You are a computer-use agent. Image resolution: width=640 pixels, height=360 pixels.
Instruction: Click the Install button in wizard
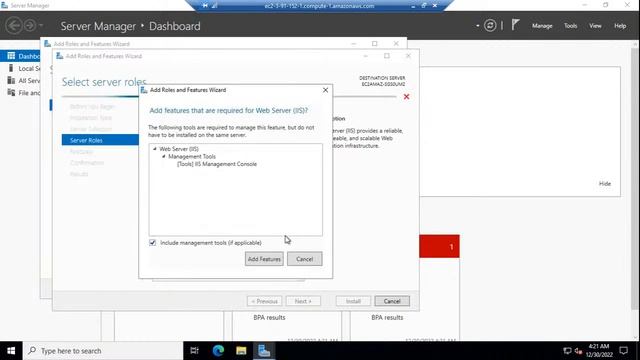353,301
